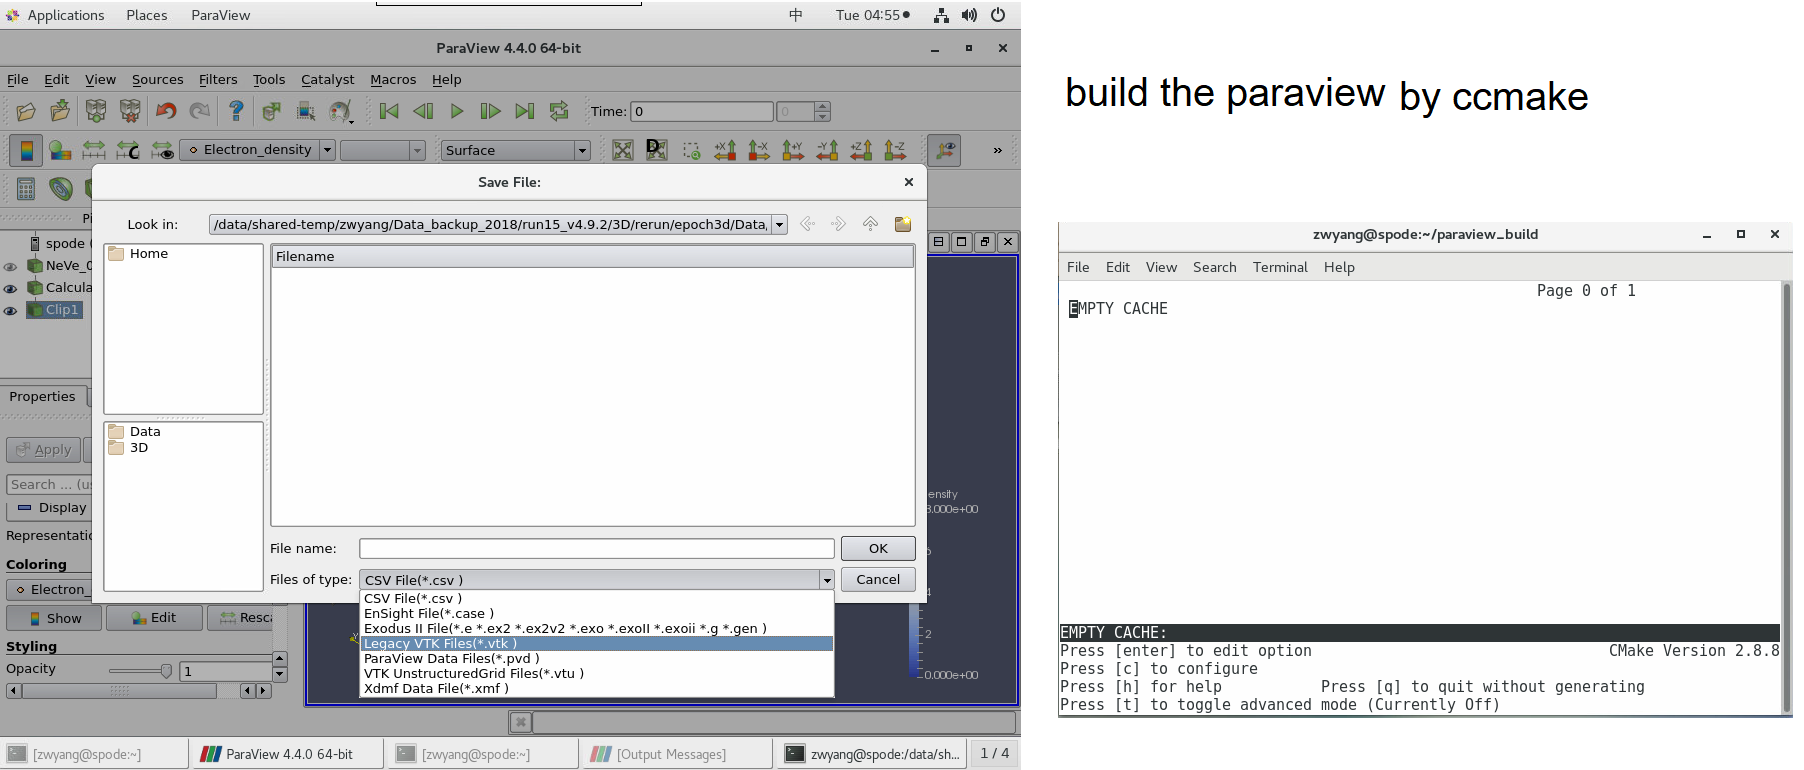
Task: Click the Show color legend button
Action: coord(55,618)
